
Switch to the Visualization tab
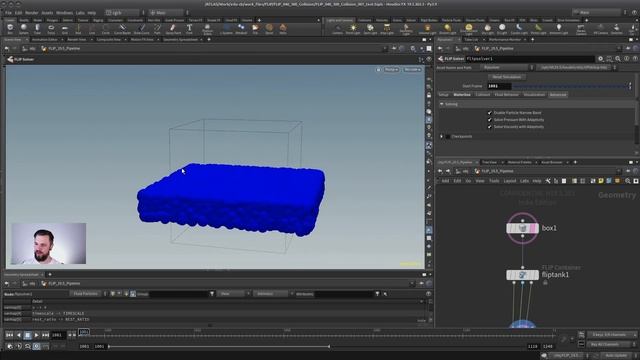coord(534,95)
